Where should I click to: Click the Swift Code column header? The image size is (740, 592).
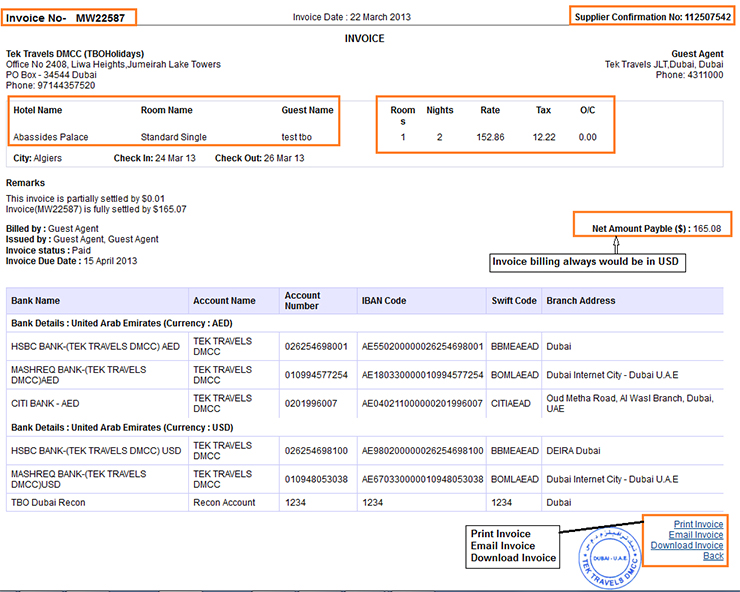pyautogui.click(x=514, y=301)
